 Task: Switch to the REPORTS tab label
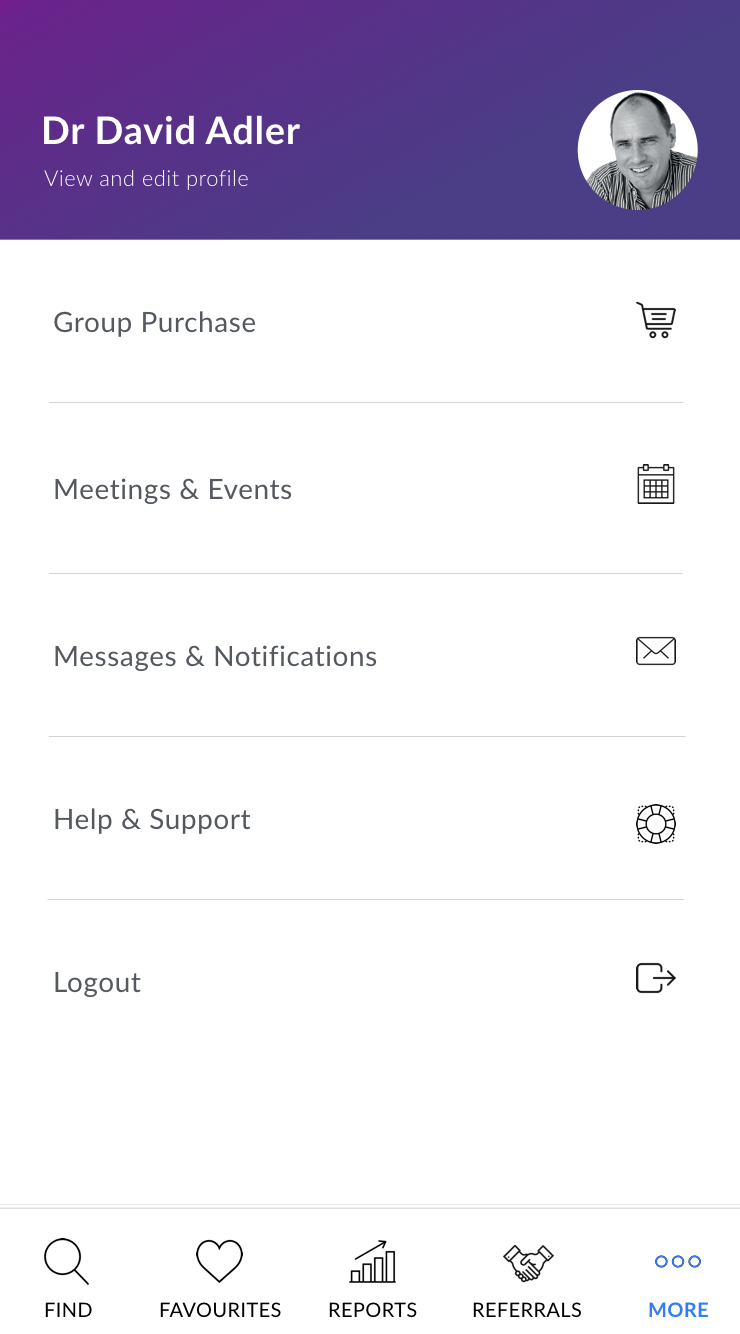[373, 1310]
